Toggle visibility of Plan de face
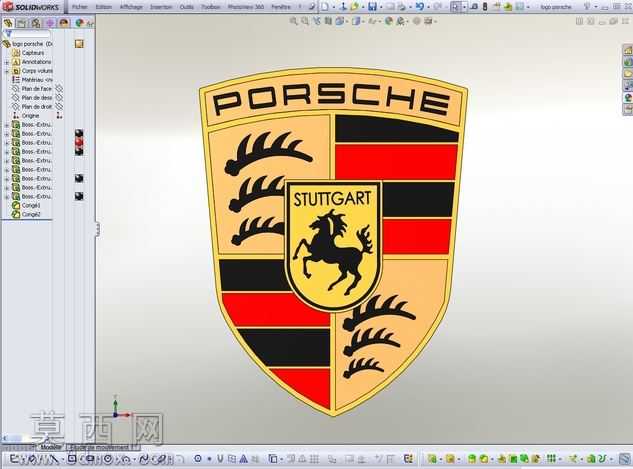The height and width of the screenshot is (469, 633). 59,88
